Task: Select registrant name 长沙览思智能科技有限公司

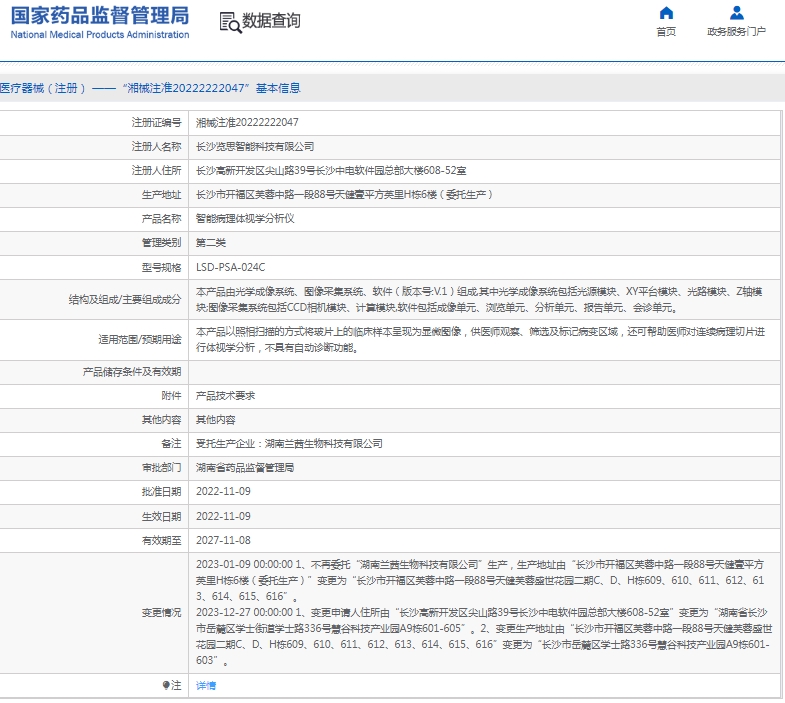Action: click(x=255, y=147)
